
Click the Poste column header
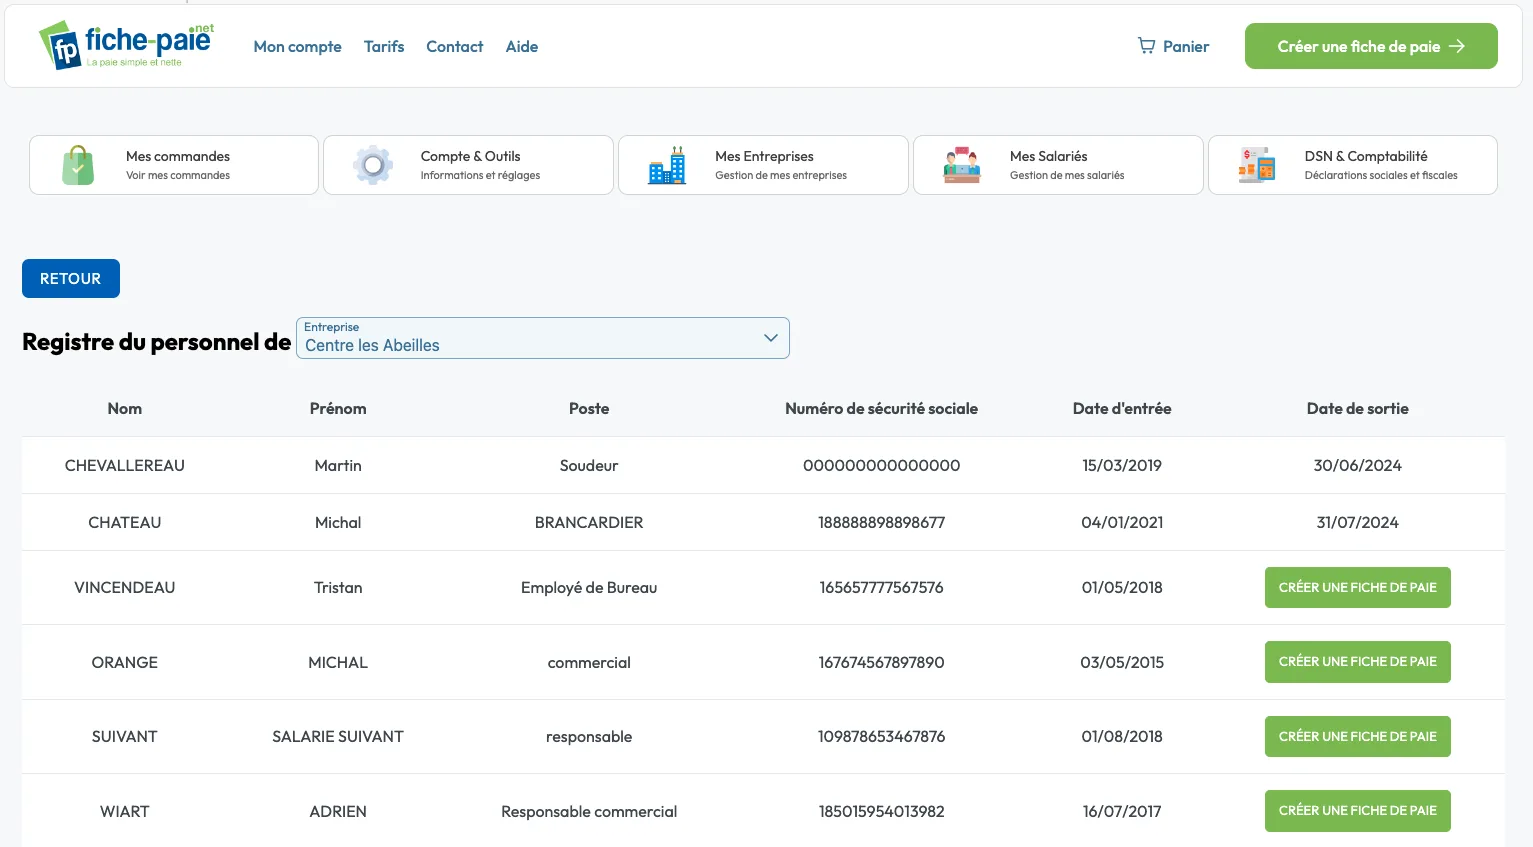(x=589, y=408)
